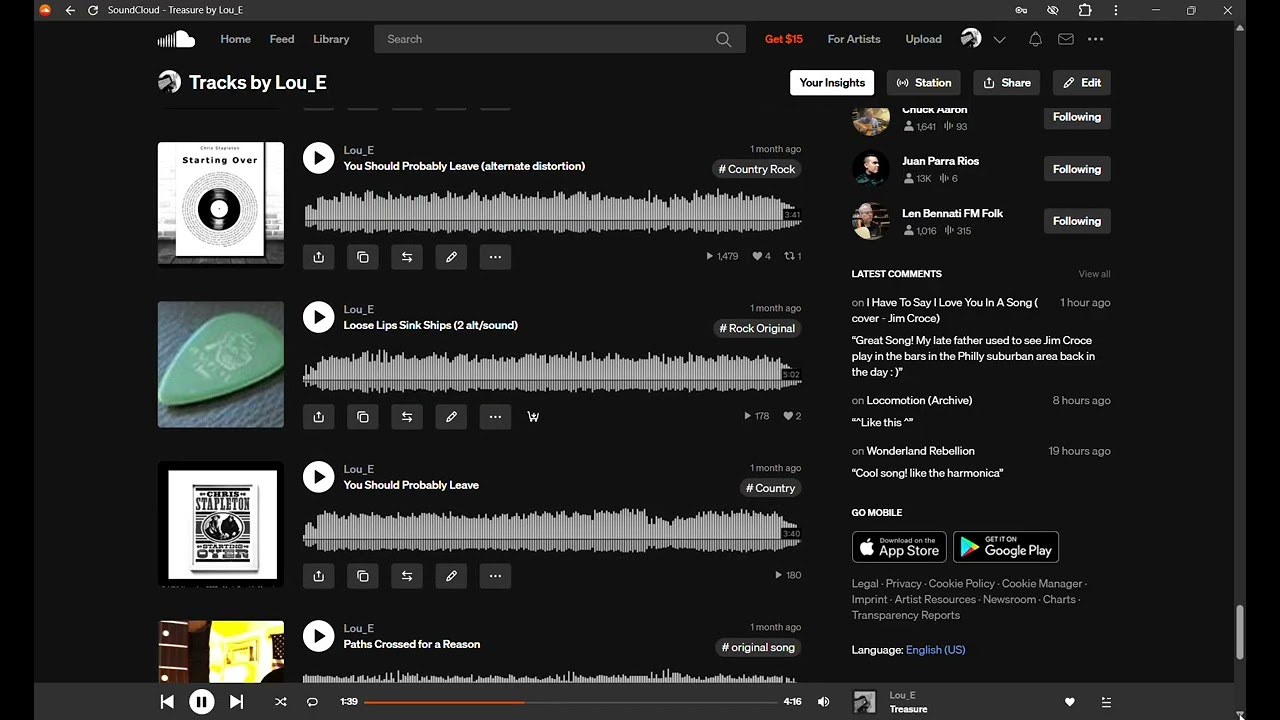1280x720 pixels.
Task: Open Your Insights
Action: point(832,83)
